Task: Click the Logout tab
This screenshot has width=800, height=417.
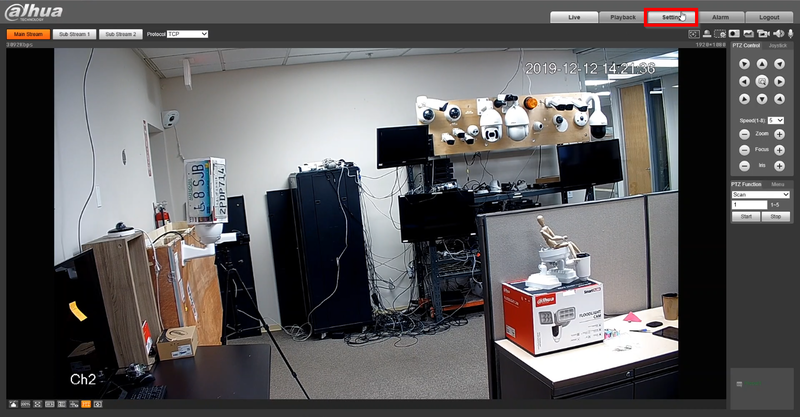Action: point(769,17)
